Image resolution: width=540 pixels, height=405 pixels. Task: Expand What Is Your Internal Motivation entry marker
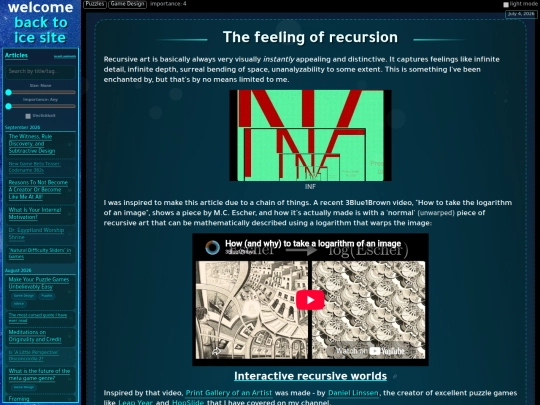[70, 214]
